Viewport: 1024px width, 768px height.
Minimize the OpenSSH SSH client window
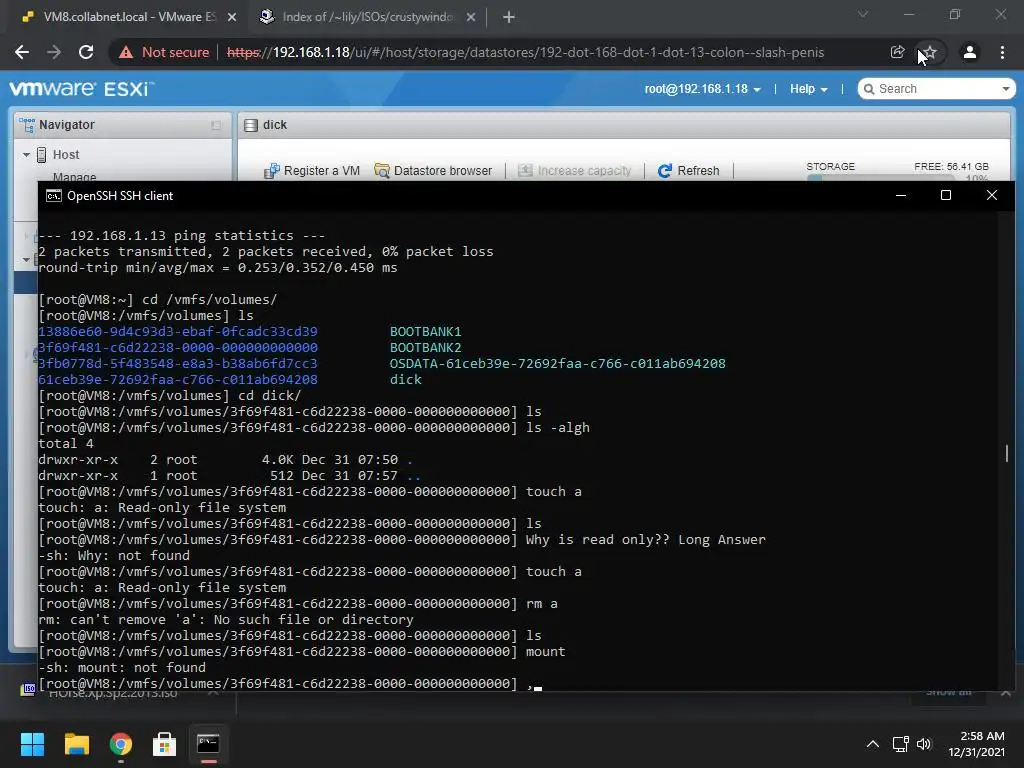coord(901,195)
